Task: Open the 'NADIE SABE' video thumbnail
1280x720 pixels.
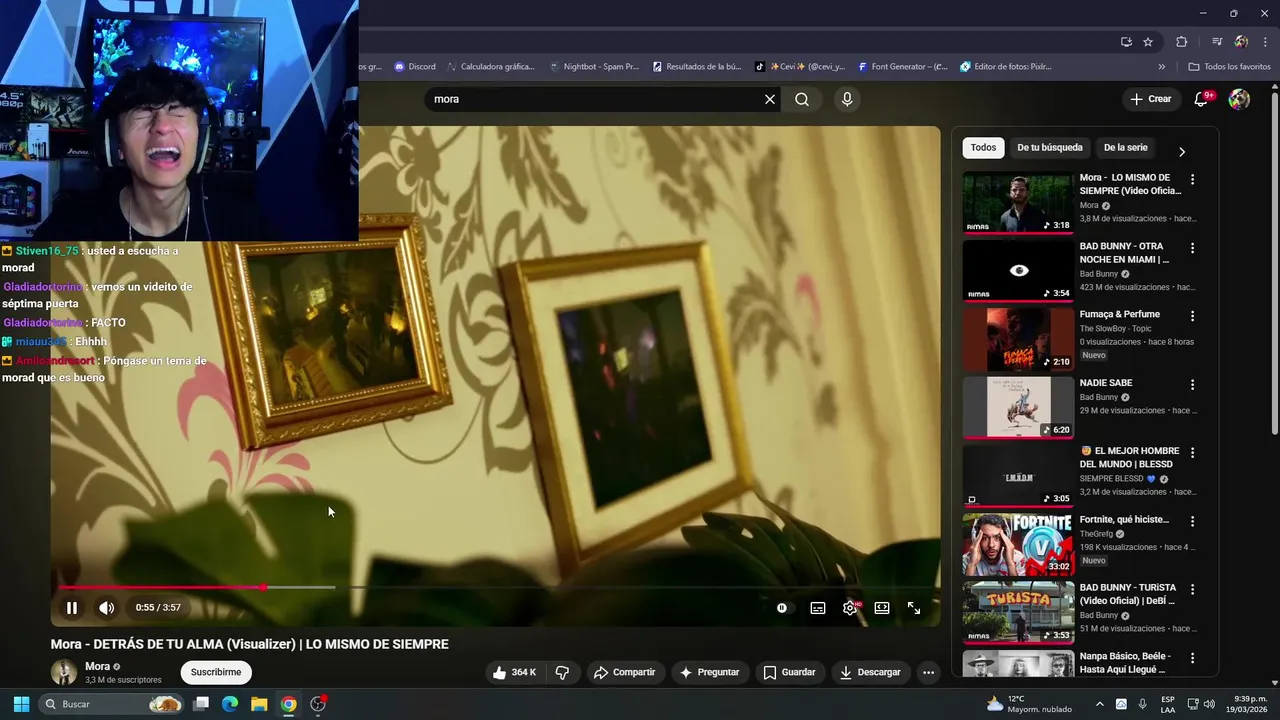Action: (1018, 407)
